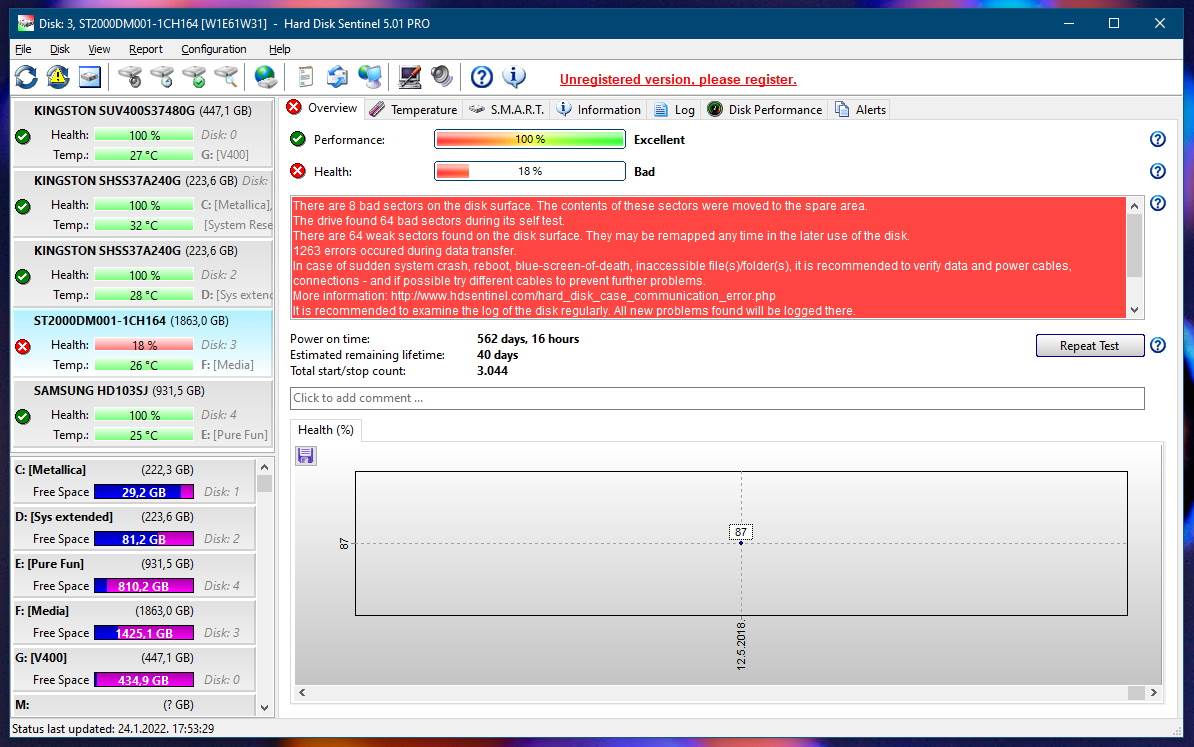1194x747 pixels.
Task: Click the refresh disk status icon
Action: [x=26, y=76]
